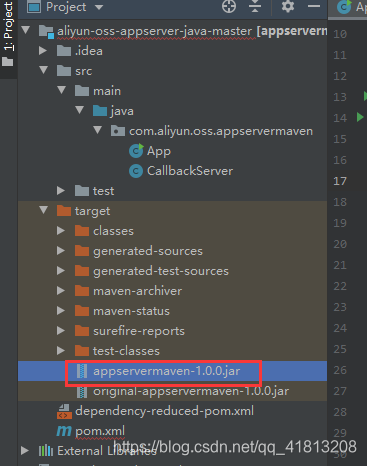Select pom.xml file name
This screenshot has width=367, height=466.
click(x=100, y=431)
